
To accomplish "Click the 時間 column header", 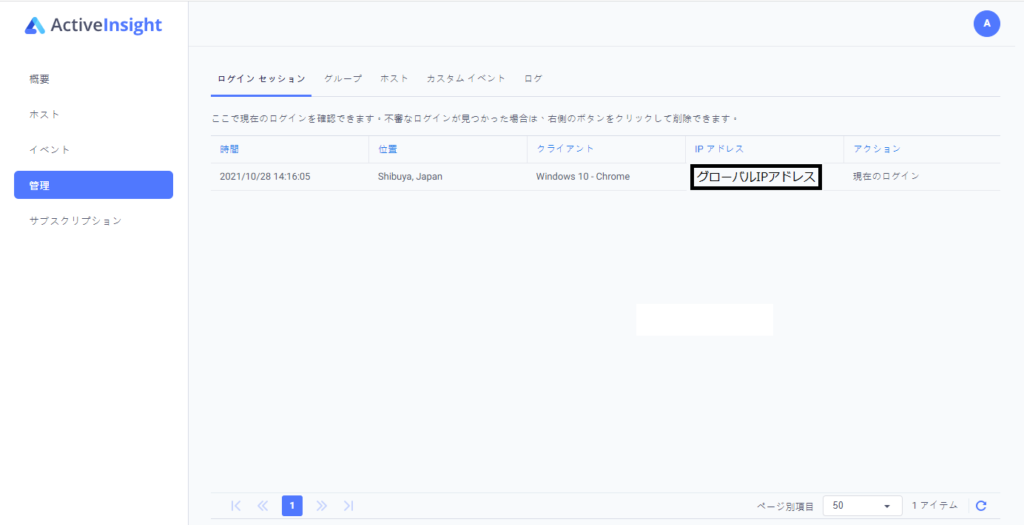I will click(230, 149).
